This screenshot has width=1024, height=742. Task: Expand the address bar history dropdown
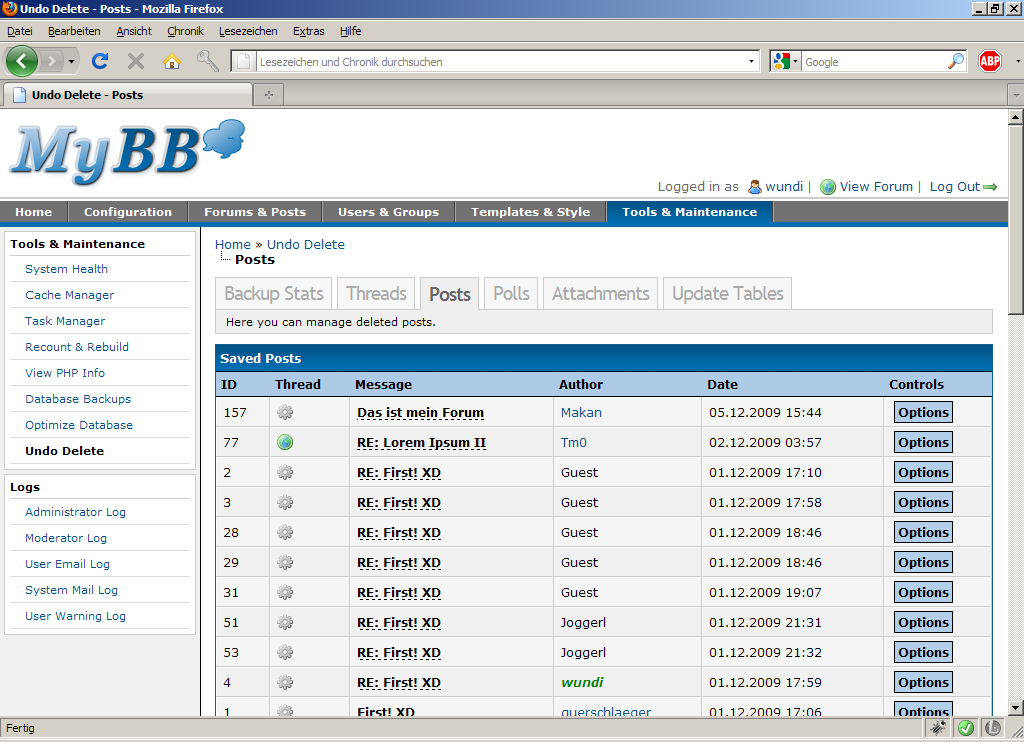pyautogui.click(x=752, y=61)
